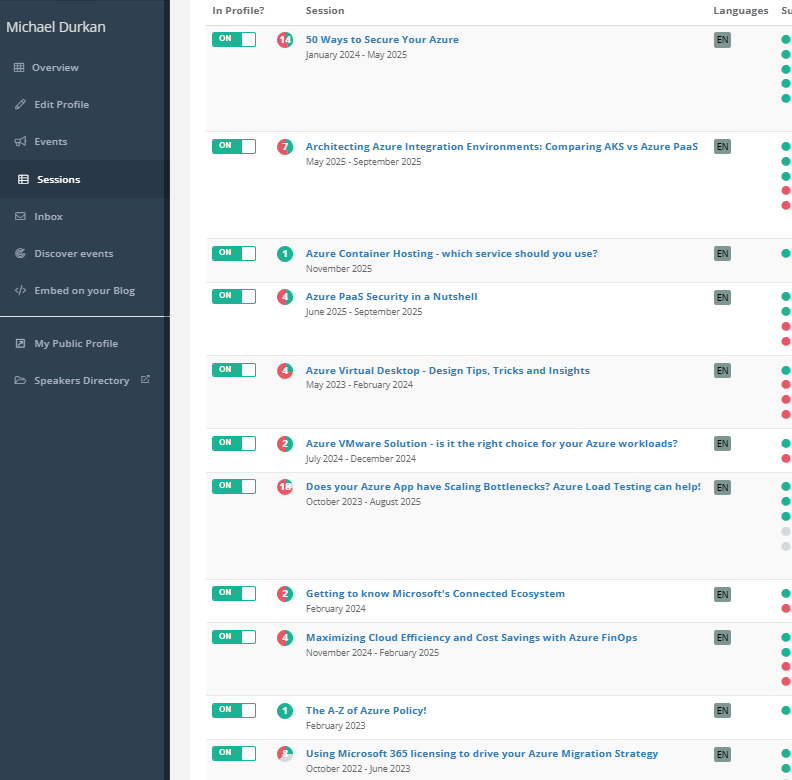Viewport: 792px width, 780px height.
Task: Click the My Public Profile icon
Action: 20,344
